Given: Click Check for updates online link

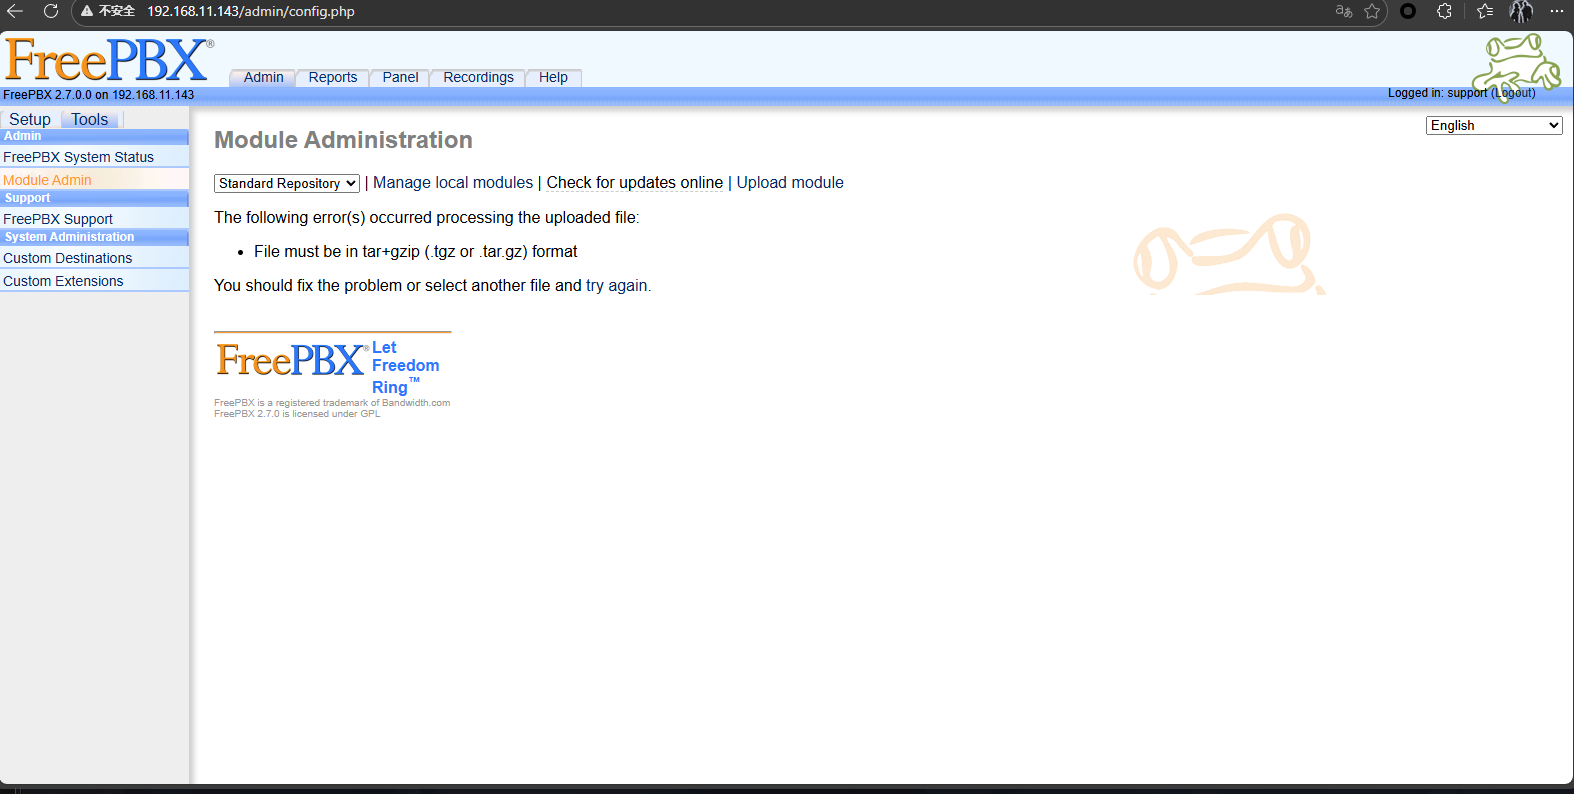Looking at the screenshot, I should pos(634,182).
